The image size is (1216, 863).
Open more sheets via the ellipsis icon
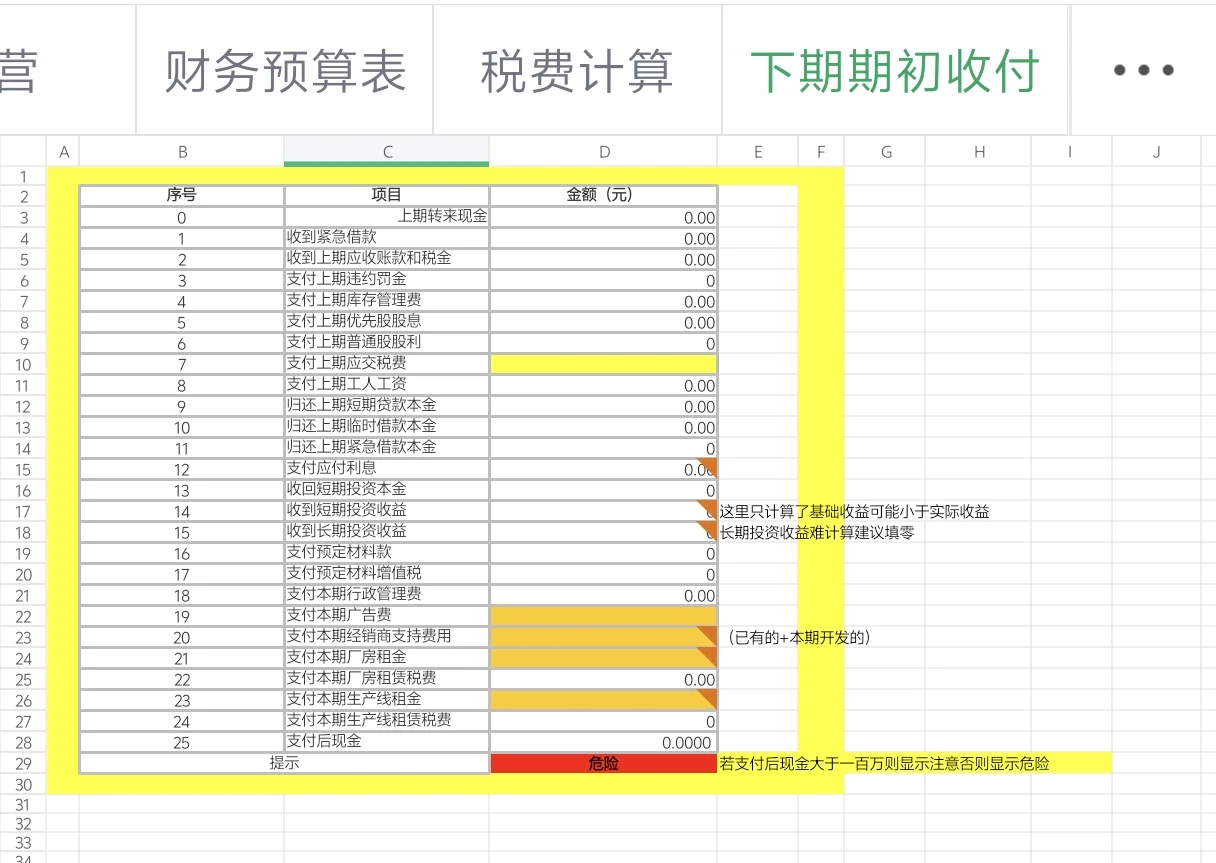[1143, 69]
